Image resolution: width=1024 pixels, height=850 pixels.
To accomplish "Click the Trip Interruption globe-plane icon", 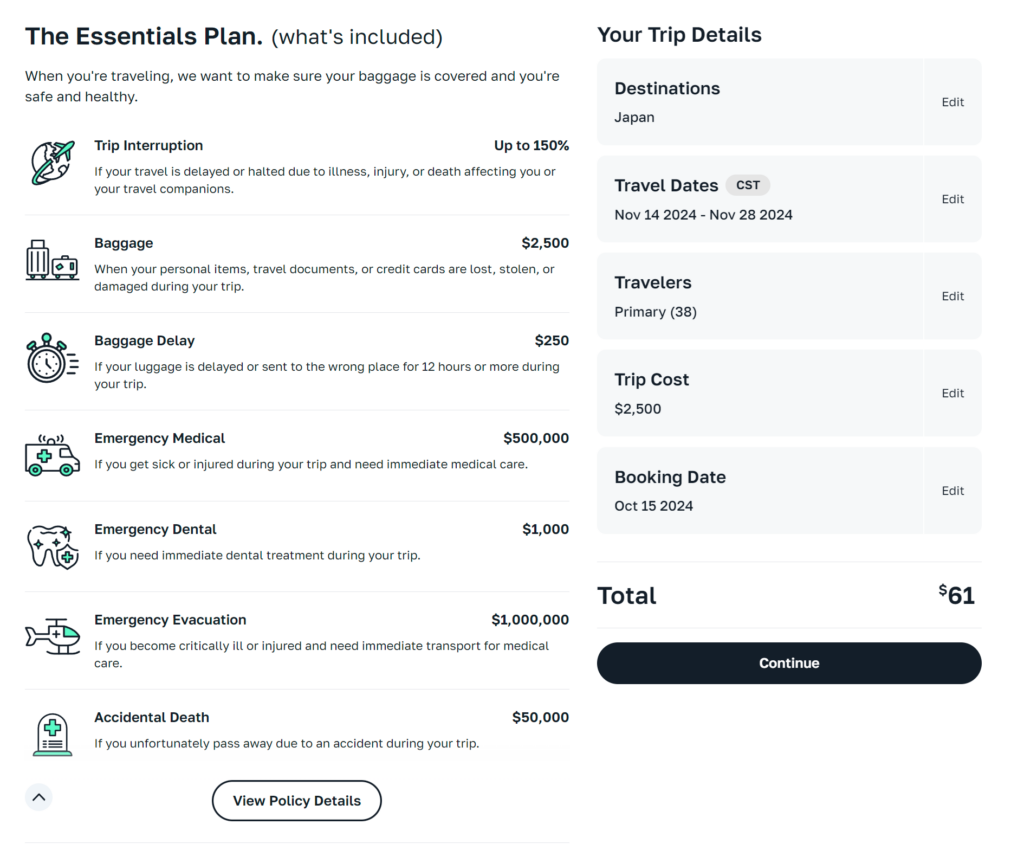I will 52,163.
